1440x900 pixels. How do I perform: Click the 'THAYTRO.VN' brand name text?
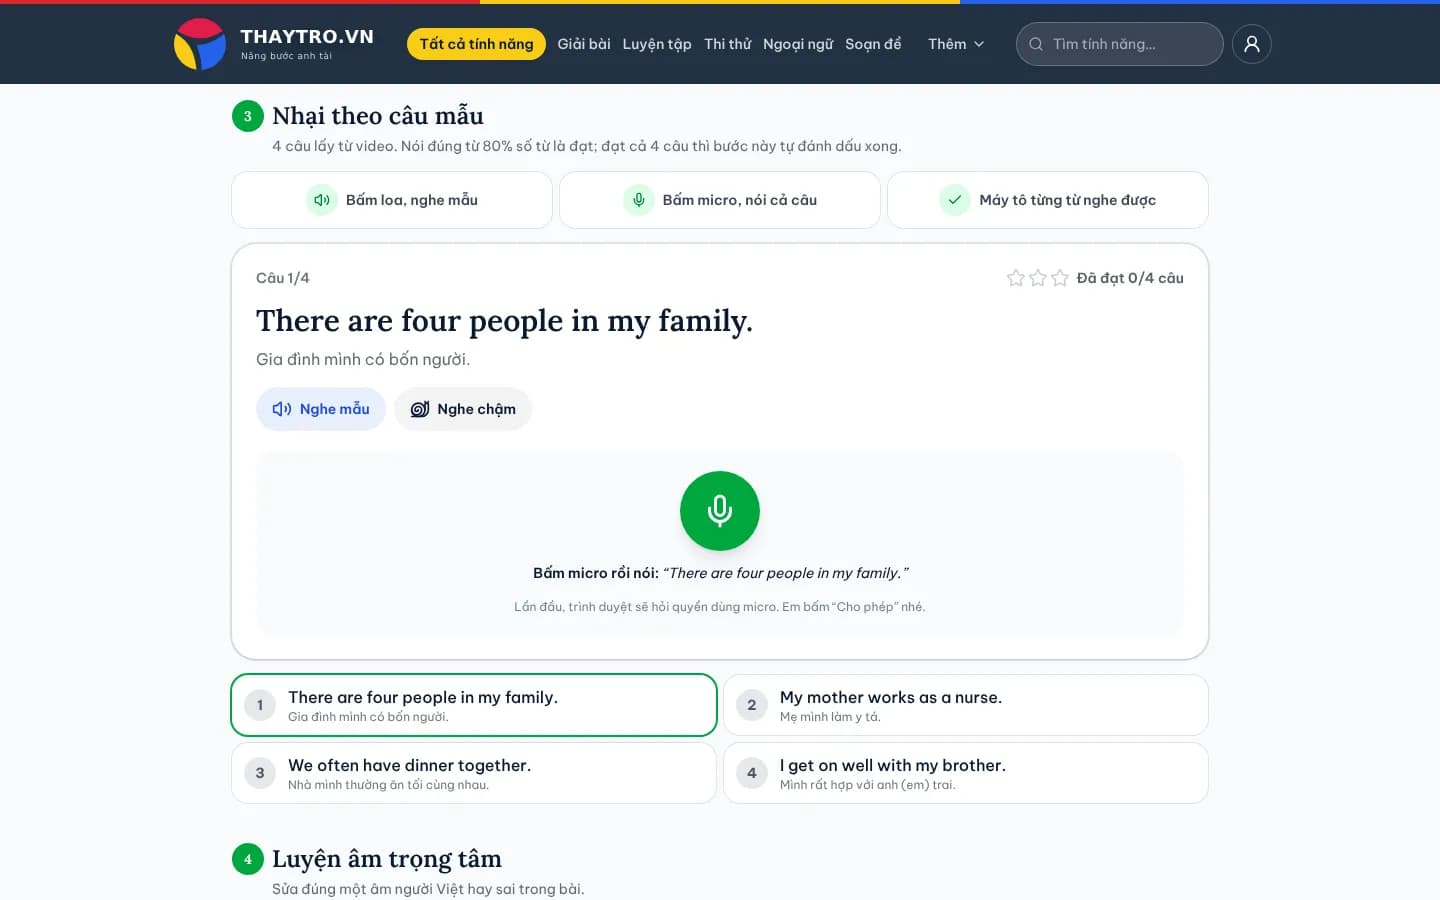tap(307, 37)
